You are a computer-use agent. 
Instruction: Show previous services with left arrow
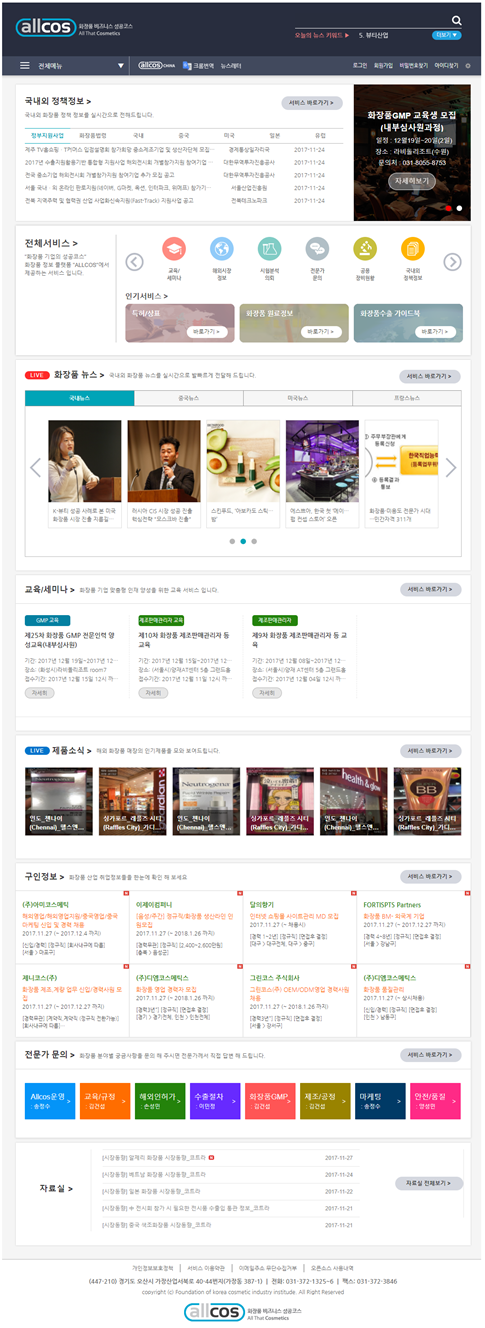(x=135, y=262)
